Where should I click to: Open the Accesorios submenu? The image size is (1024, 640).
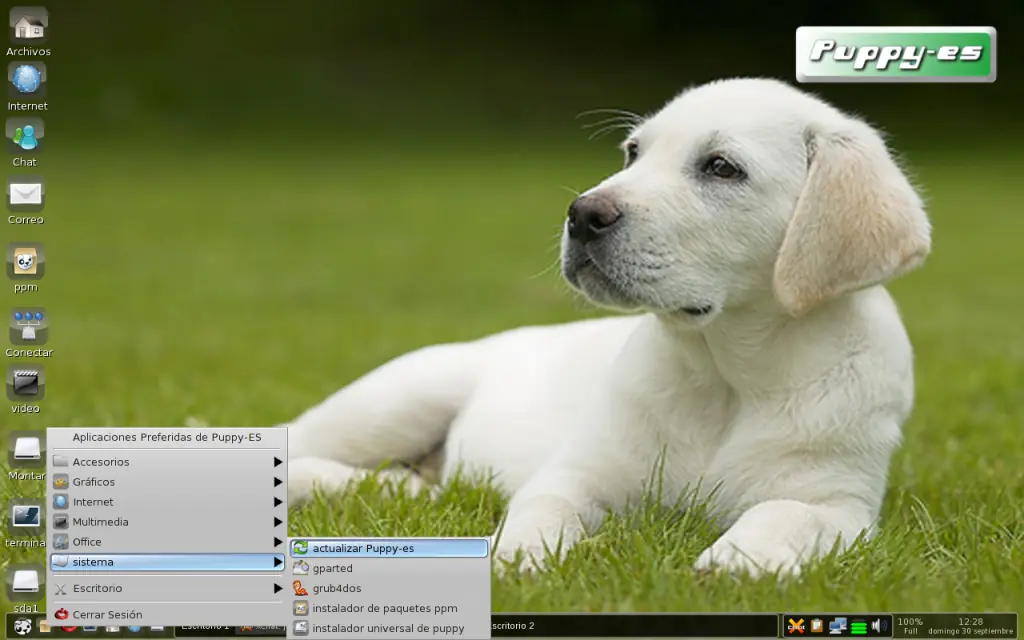pyautogui.click(x=168, y=462)
